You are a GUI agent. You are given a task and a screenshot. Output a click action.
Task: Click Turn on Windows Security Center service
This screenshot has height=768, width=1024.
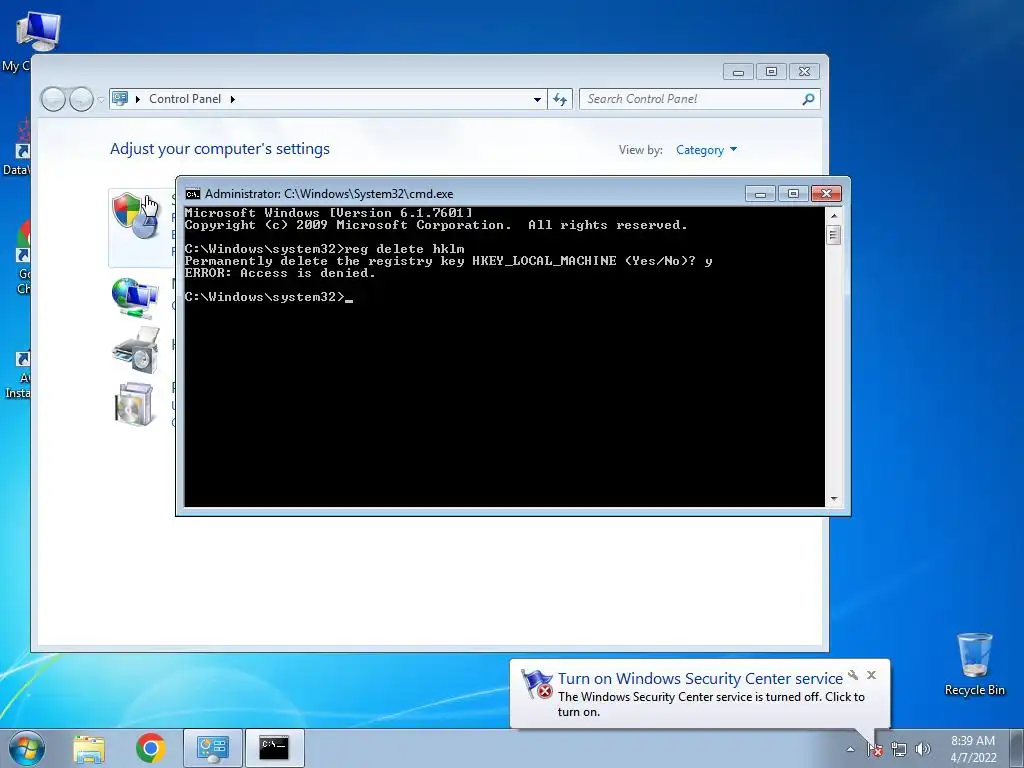pos(700,679)
